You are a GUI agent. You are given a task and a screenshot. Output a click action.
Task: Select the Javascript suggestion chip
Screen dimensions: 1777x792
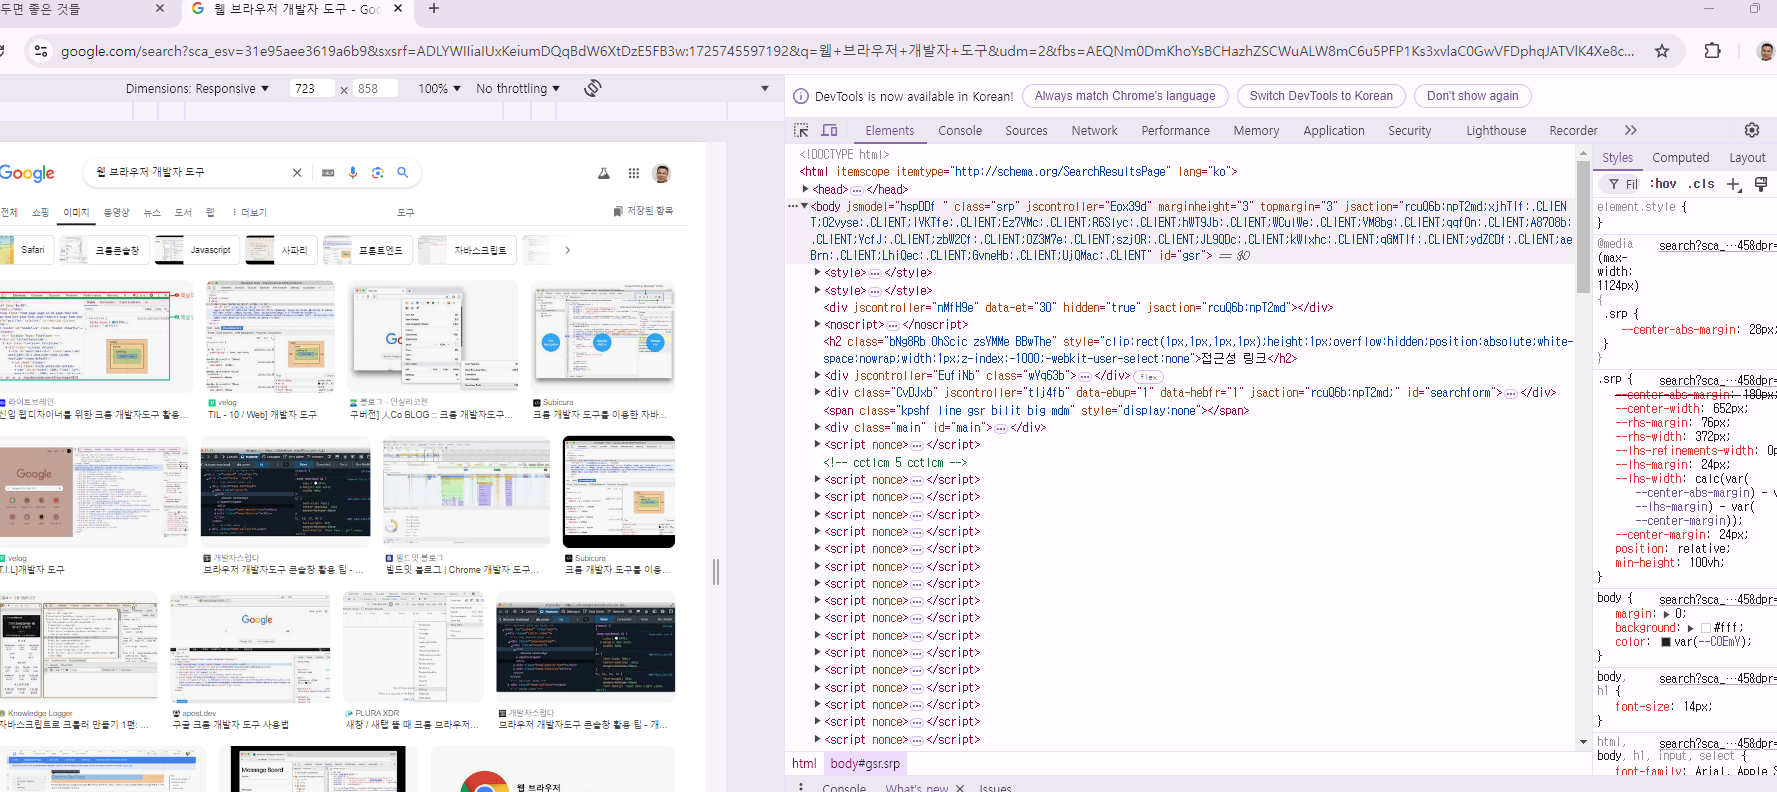(x=196, y=250)
